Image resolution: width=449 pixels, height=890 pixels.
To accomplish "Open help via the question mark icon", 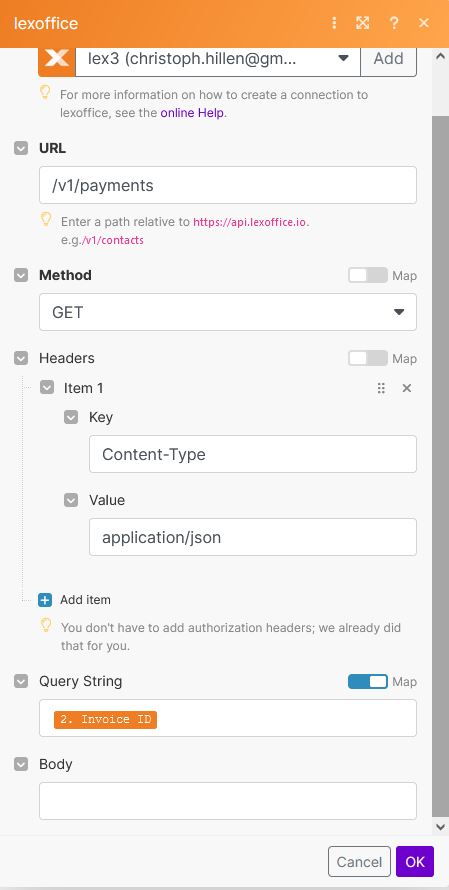I will [x=393, y=23].
